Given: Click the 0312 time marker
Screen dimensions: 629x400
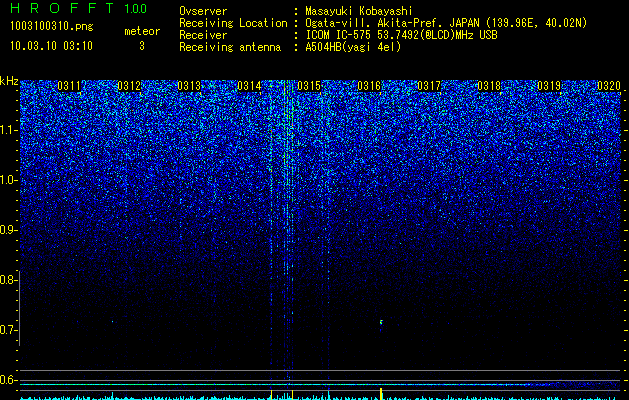Looking at the screenshot, I should [129, 86].
